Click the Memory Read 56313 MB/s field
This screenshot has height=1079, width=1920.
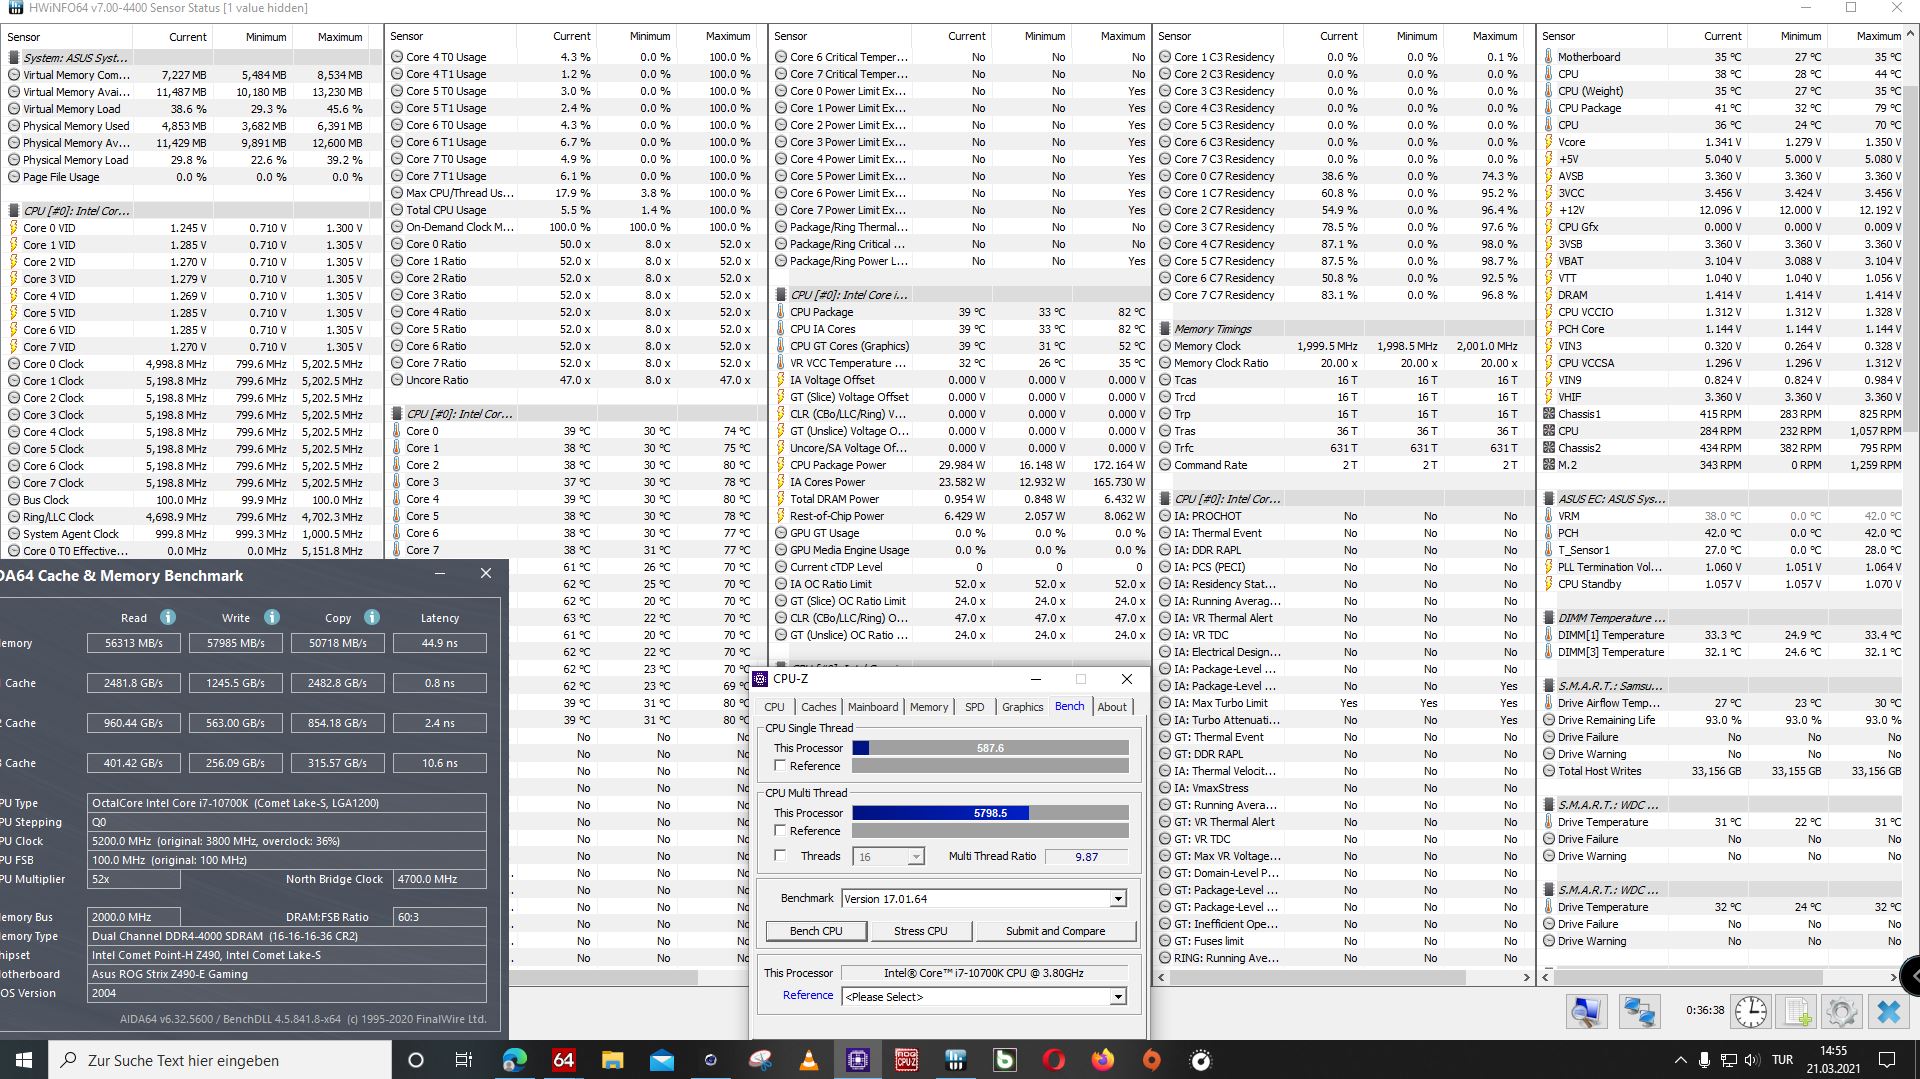[134, 643]
